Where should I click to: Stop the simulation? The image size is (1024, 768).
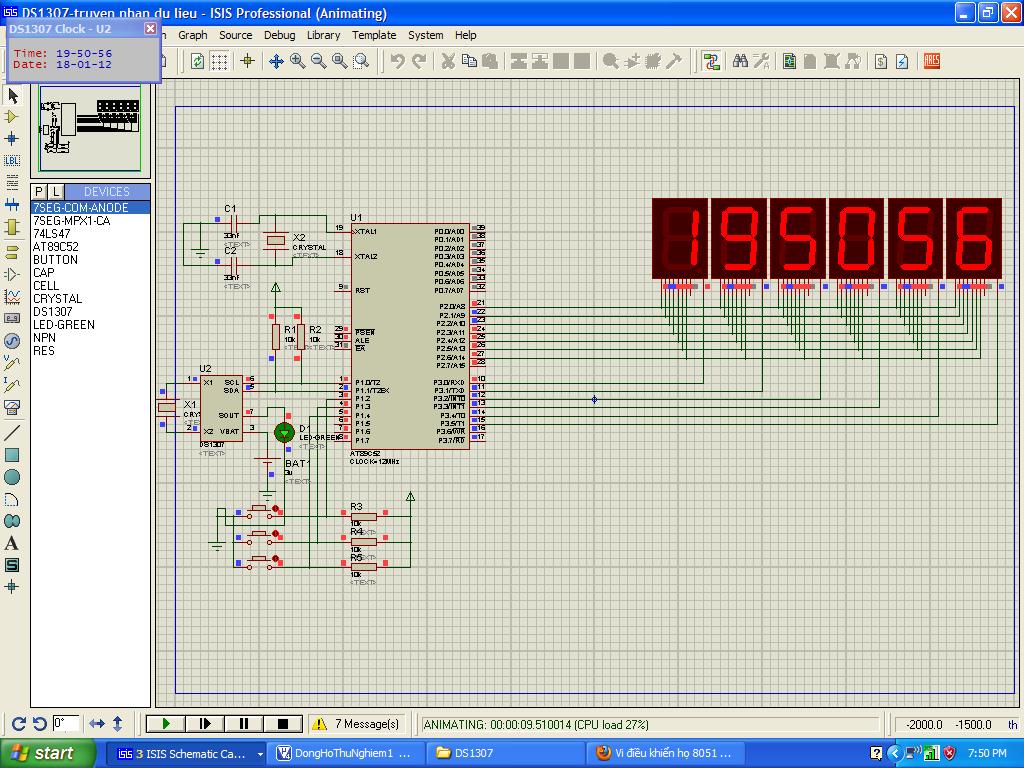coord(282,723)
